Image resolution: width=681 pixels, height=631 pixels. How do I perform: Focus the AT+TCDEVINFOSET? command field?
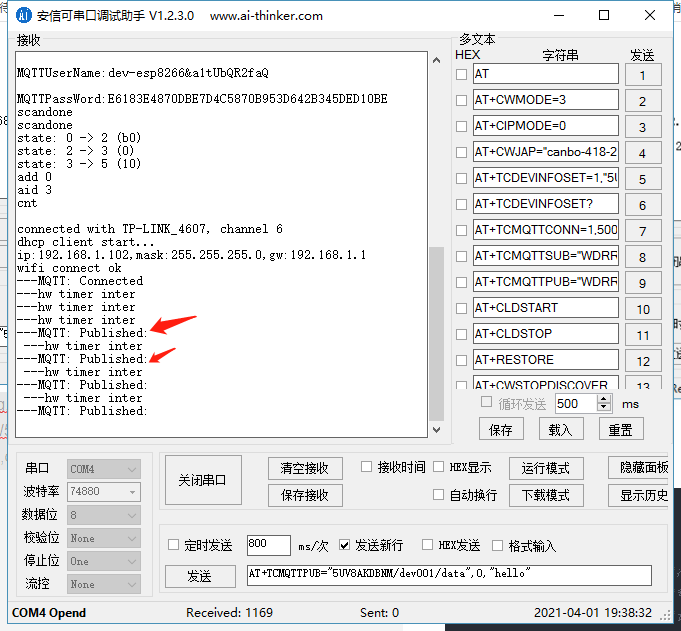tap(545, 204)
